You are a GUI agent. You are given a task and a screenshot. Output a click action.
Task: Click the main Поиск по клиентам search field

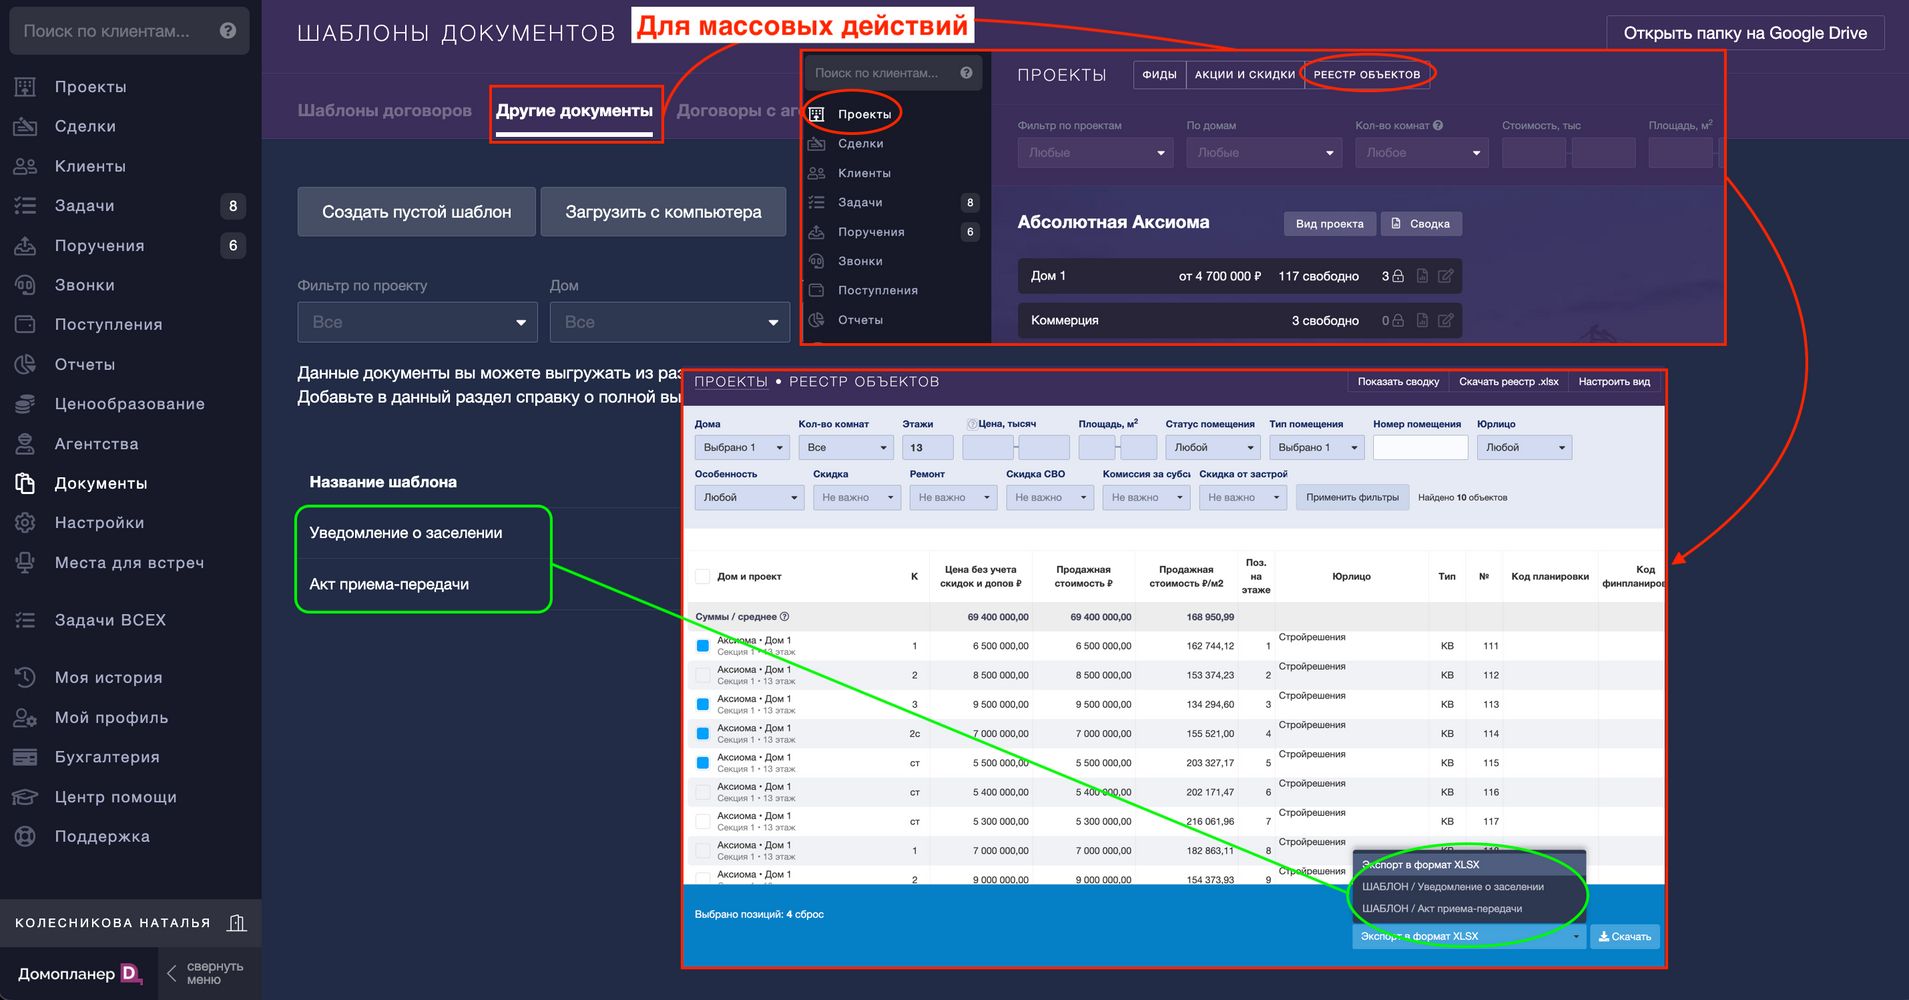click(x=129, y=31)
